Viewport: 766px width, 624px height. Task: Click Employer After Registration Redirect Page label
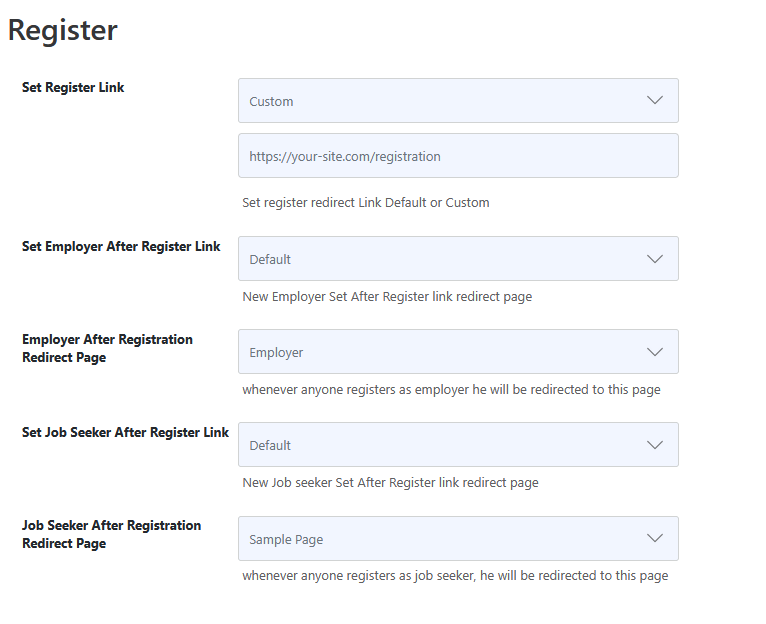[107, 348]
